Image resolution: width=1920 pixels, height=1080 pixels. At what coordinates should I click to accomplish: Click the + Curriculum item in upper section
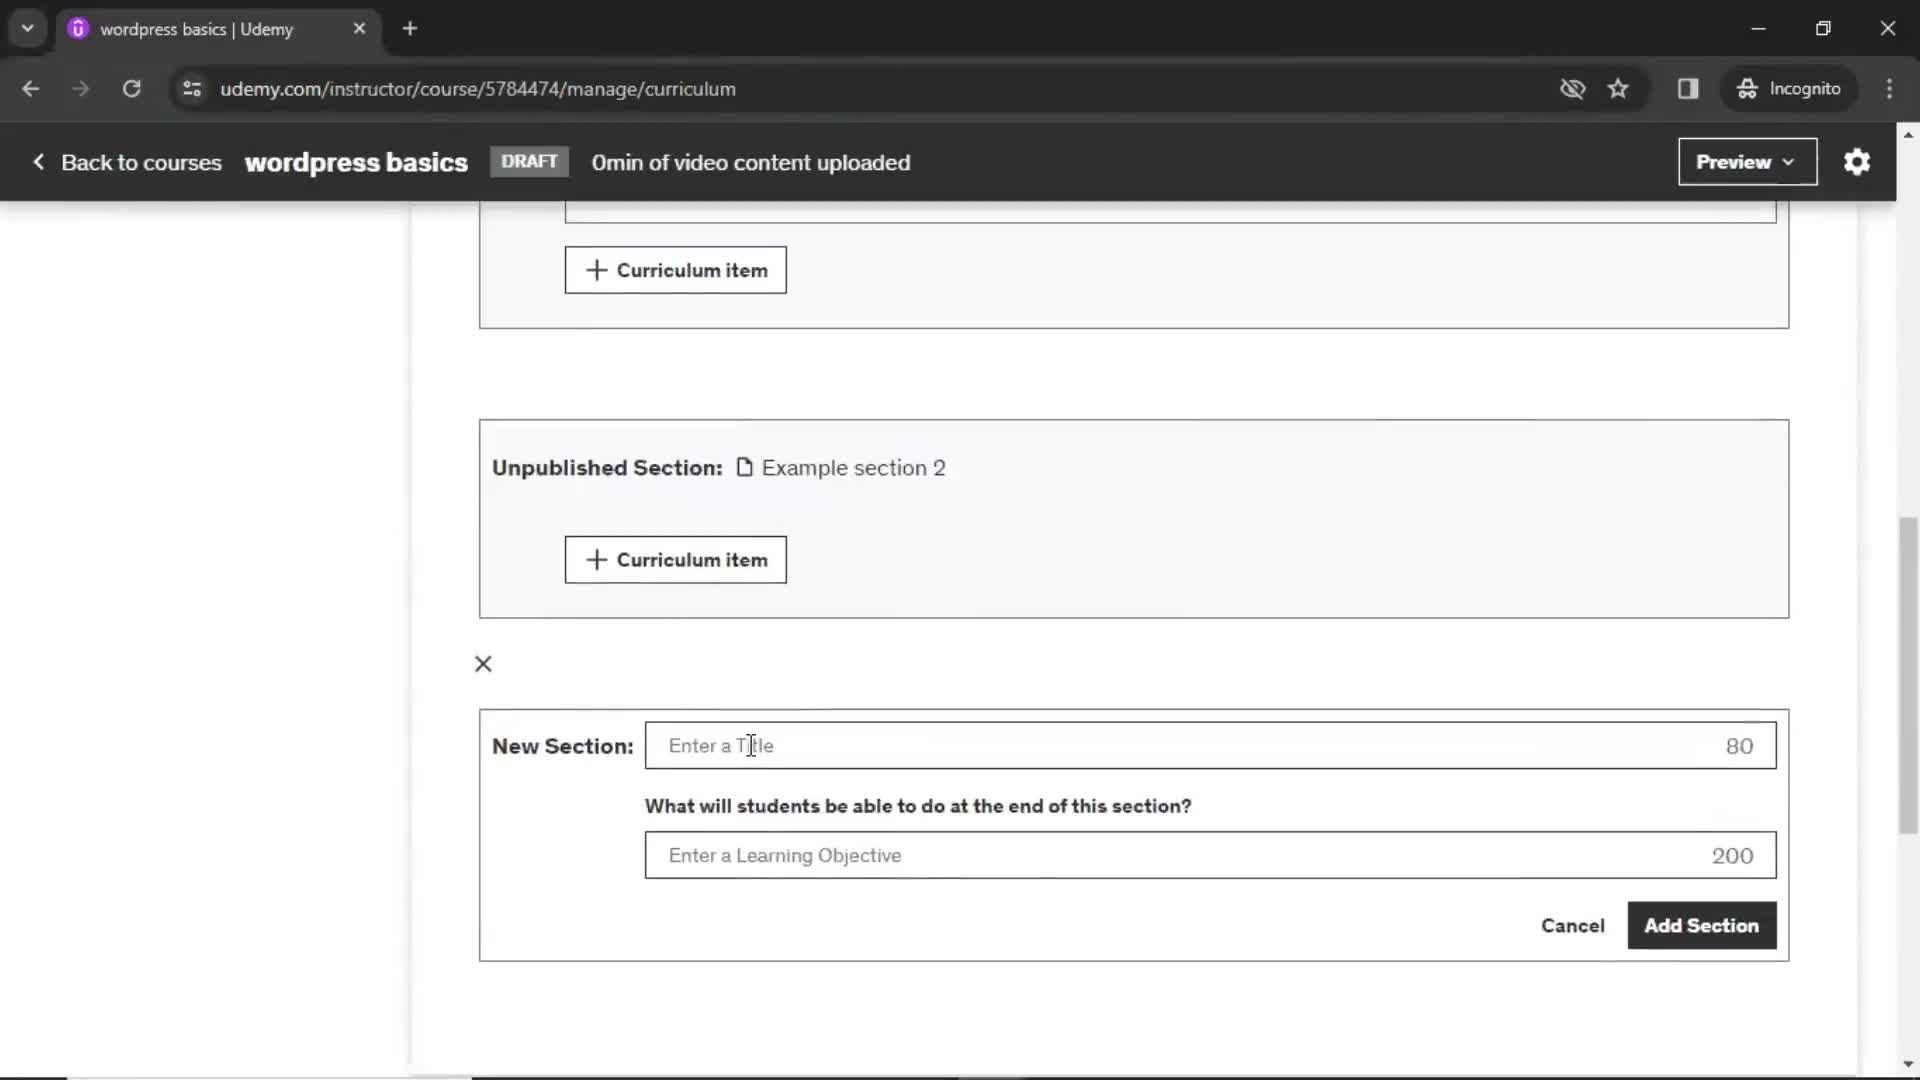675,269
